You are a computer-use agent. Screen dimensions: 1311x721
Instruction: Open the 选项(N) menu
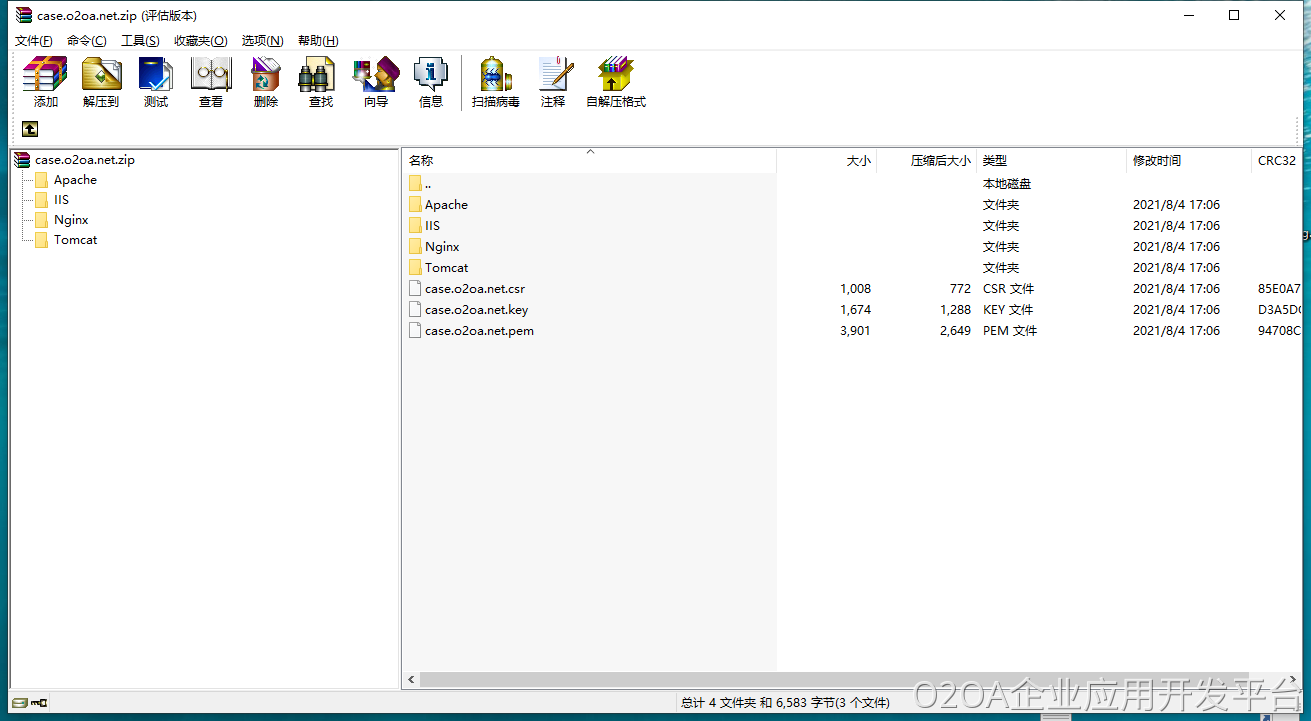click(262, 41)
